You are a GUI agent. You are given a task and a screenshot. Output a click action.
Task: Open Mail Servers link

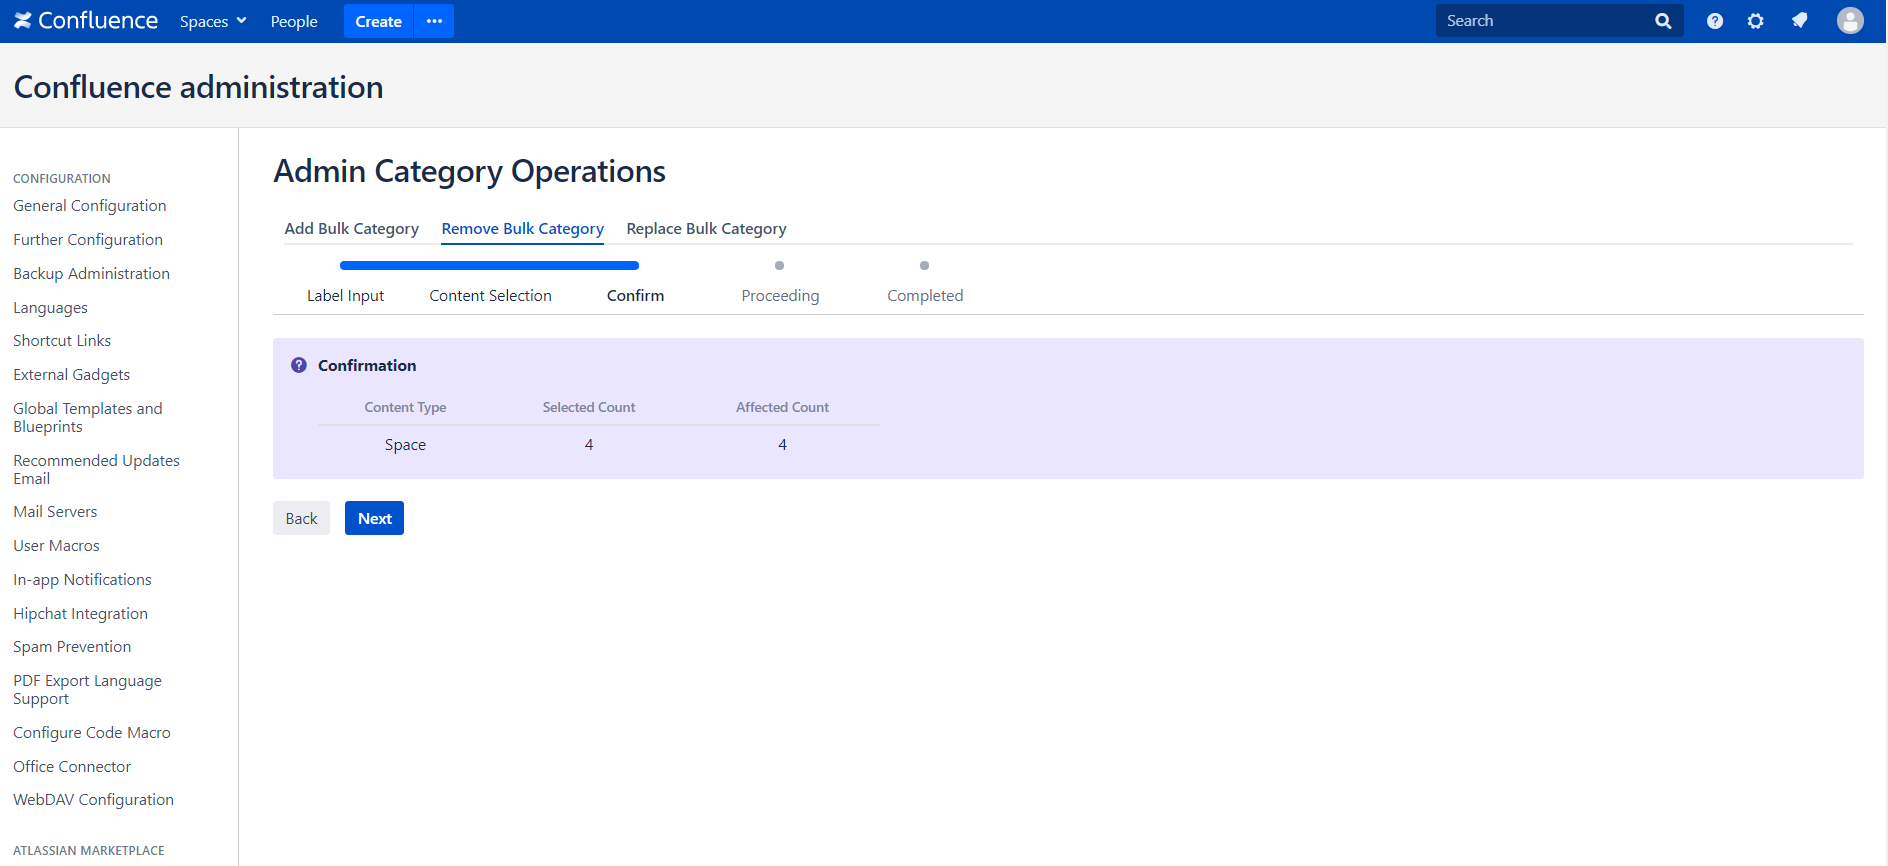55,512
